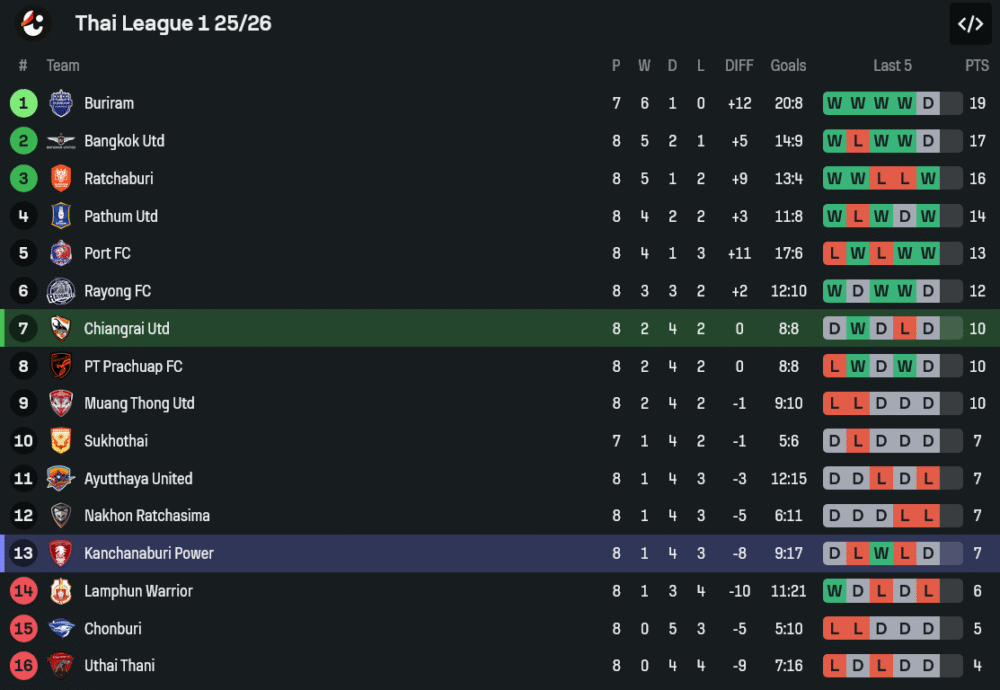This screenshot has width=1000, height=690.
Task: Click the Buriram club crest
Action: point(61,103)
